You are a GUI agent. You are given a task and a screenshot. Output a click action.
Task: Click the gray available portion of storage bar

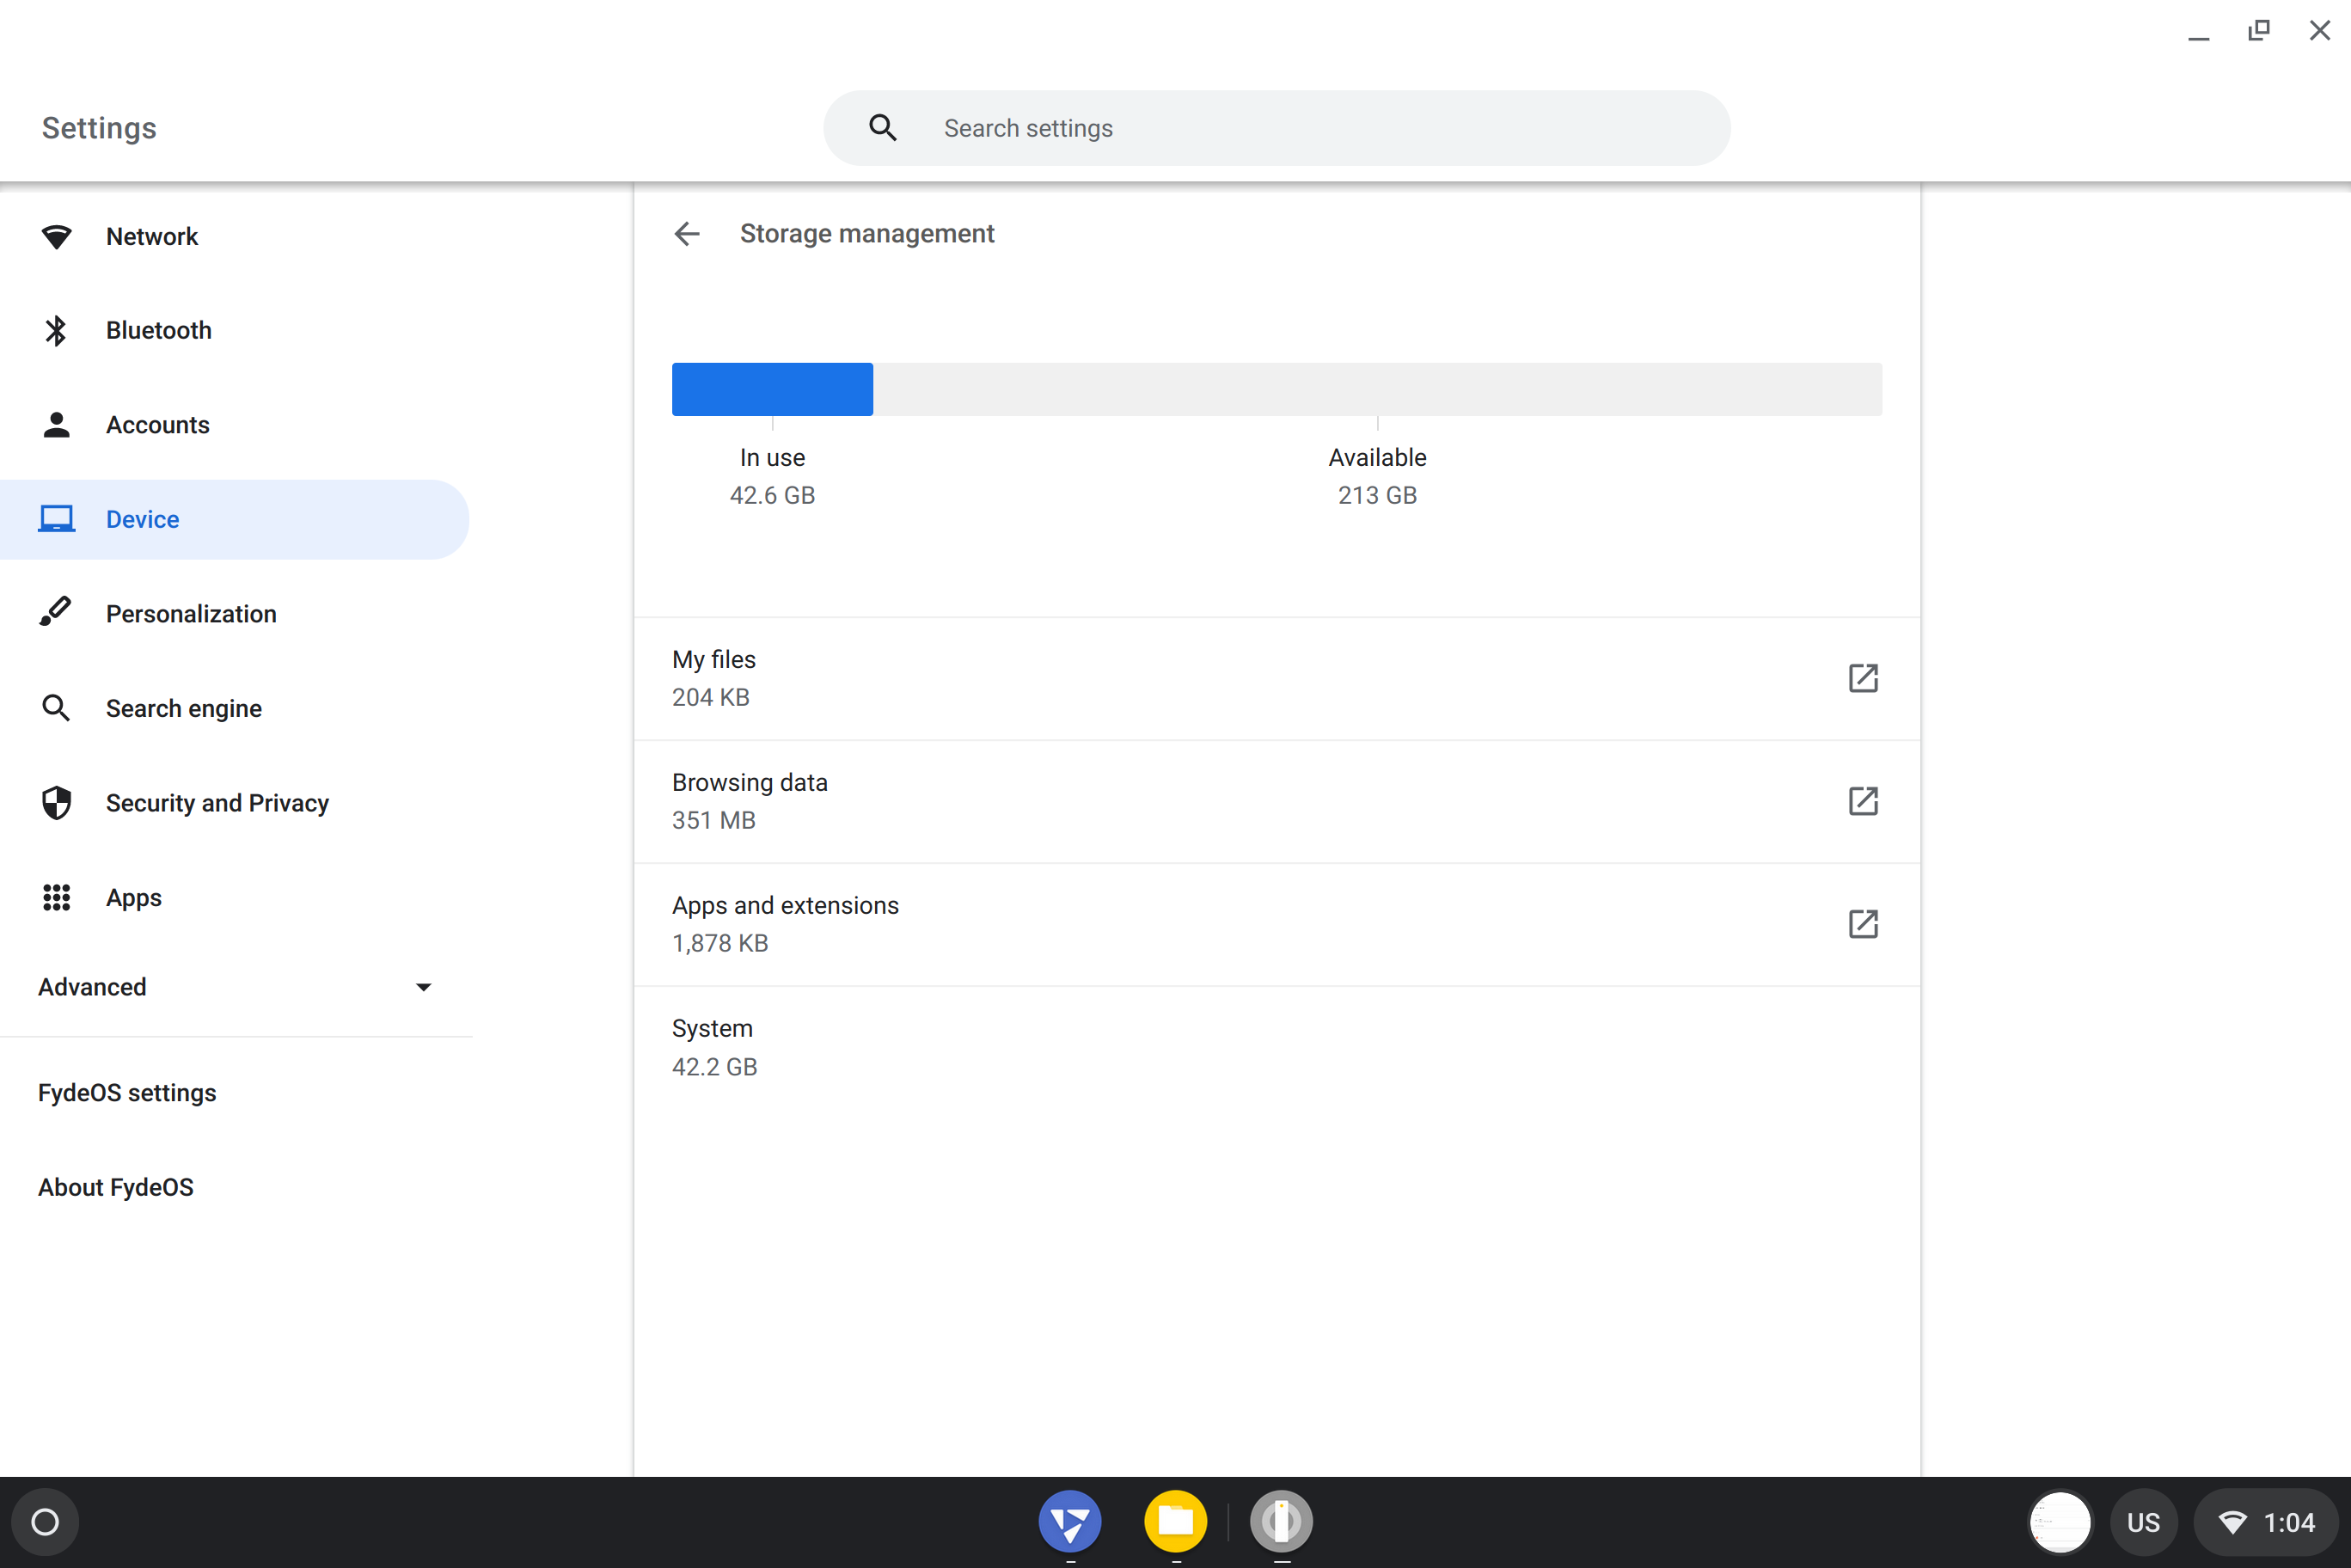tap(1377, 389)
